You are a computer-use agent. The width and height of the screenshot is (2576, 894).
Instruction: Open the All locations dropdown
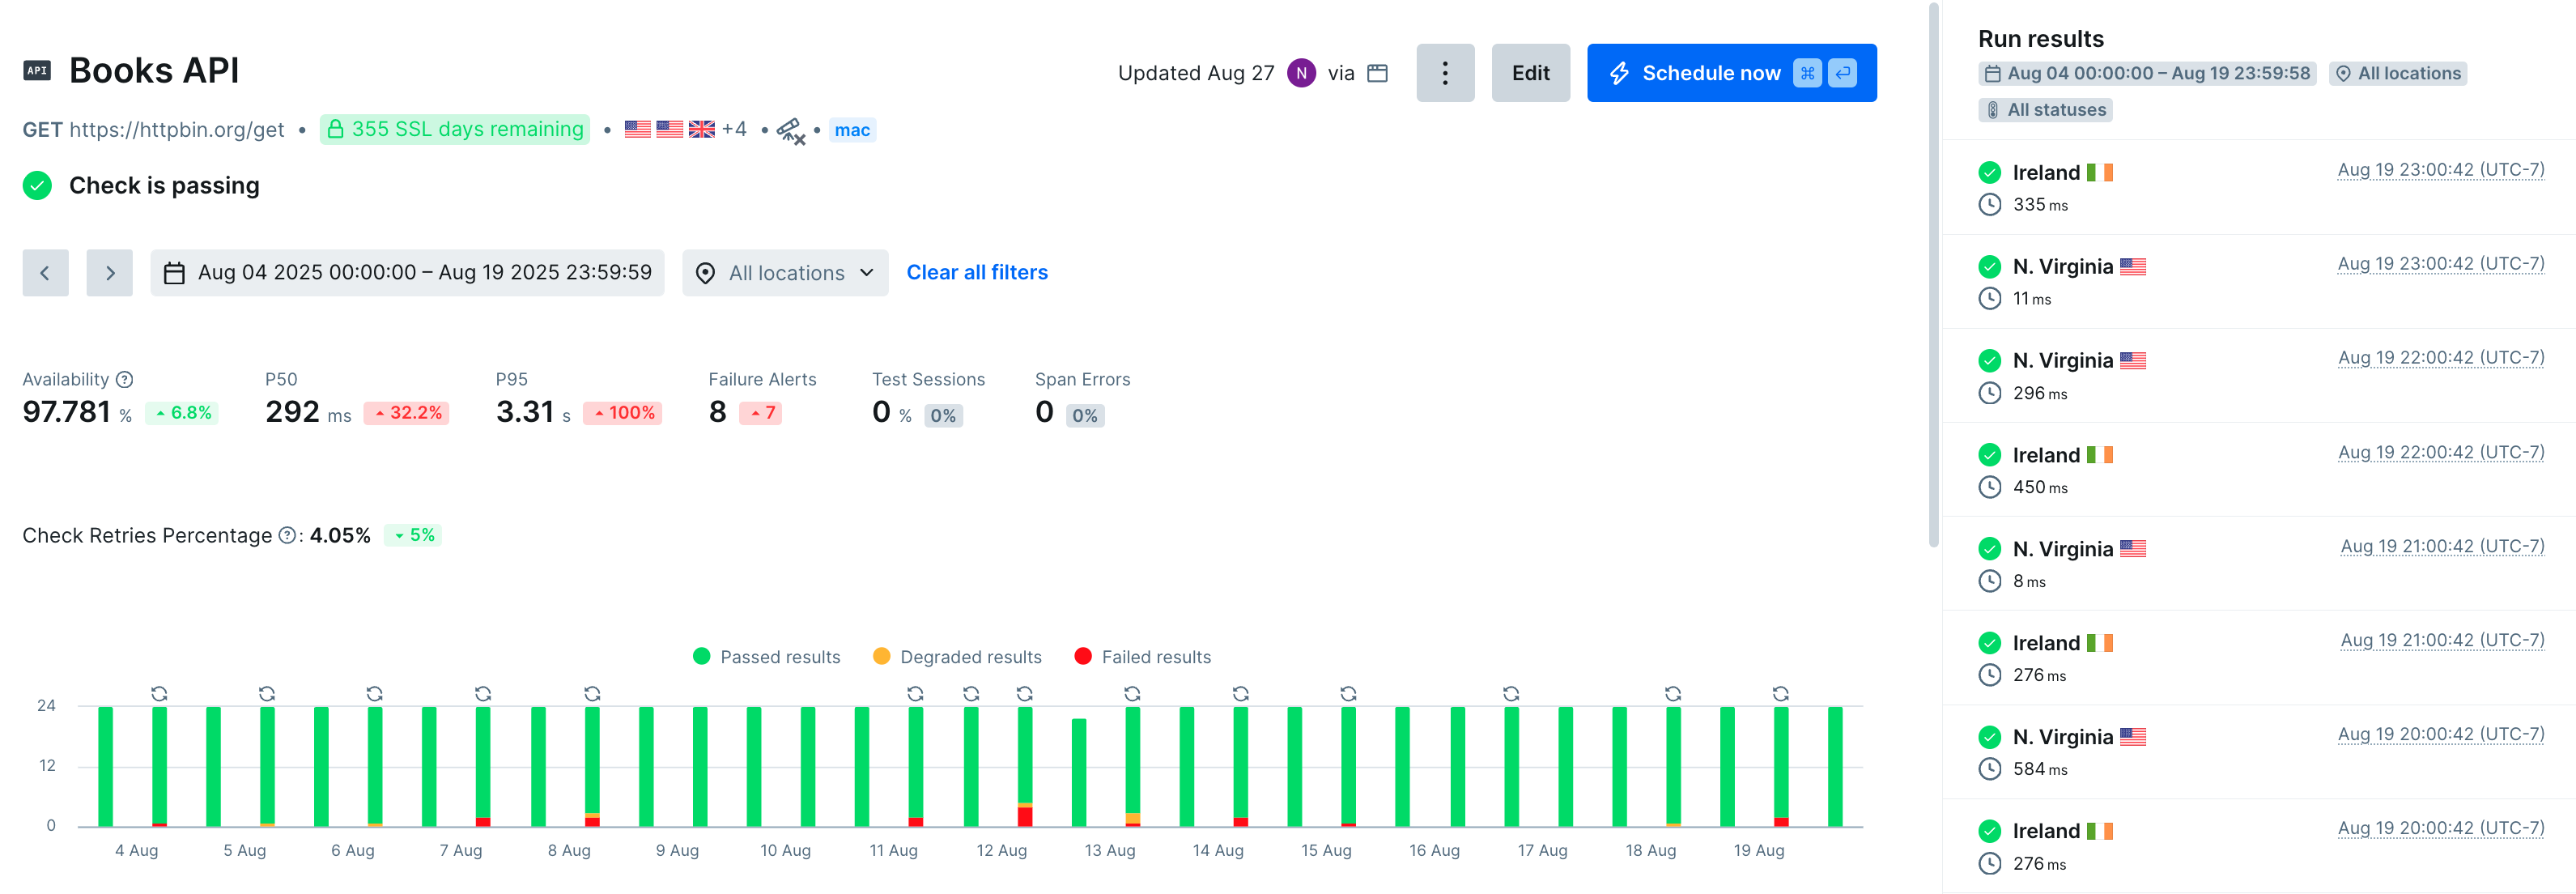[x=785, y=273]
